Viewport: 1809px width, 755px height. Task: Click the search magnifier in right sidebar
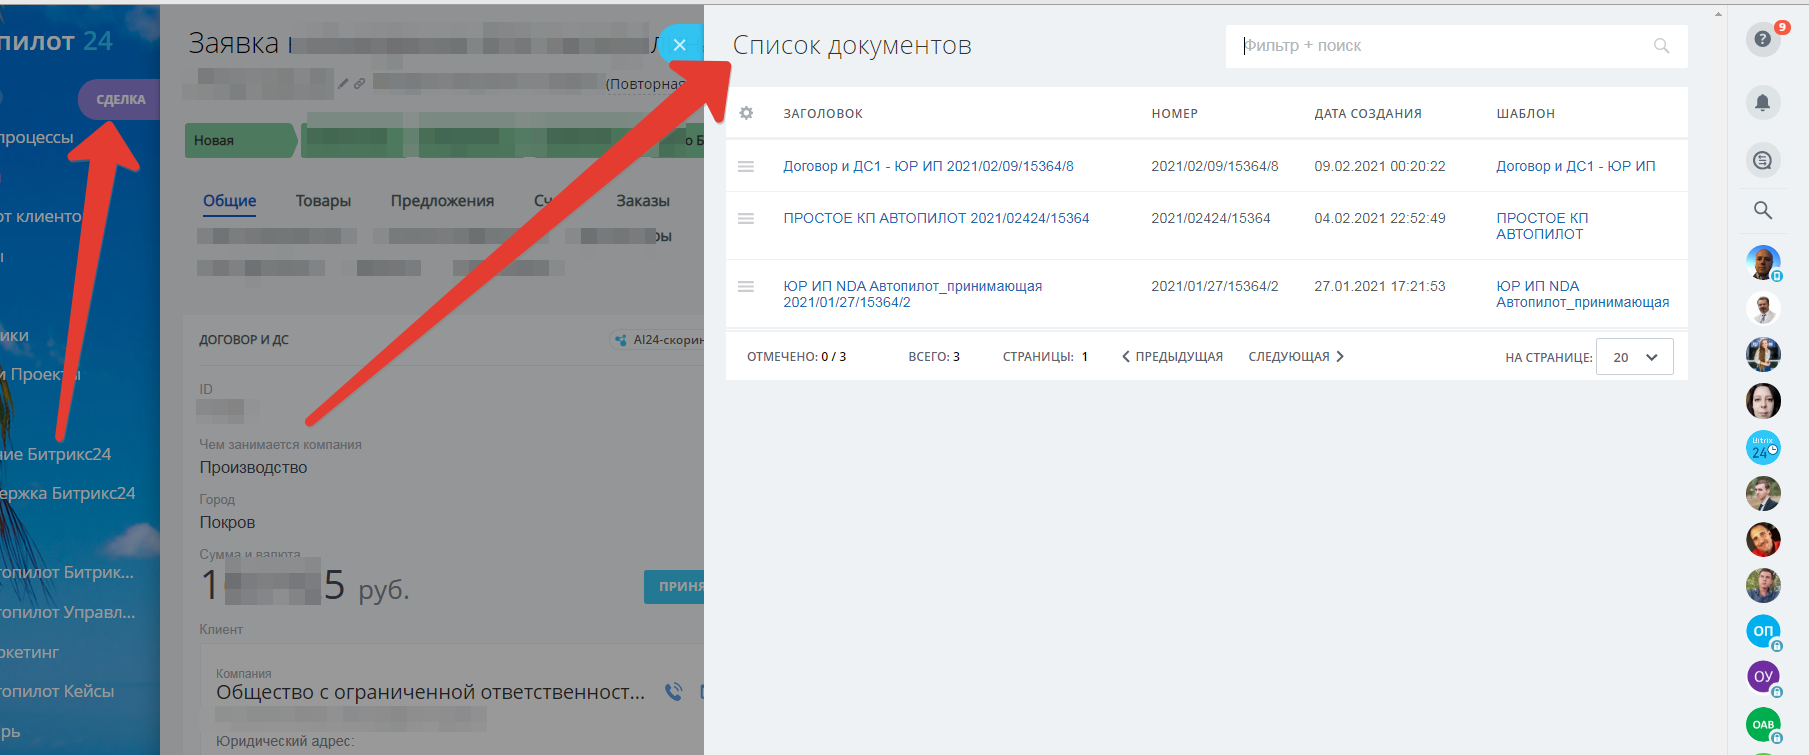(x=1762, y=210)
